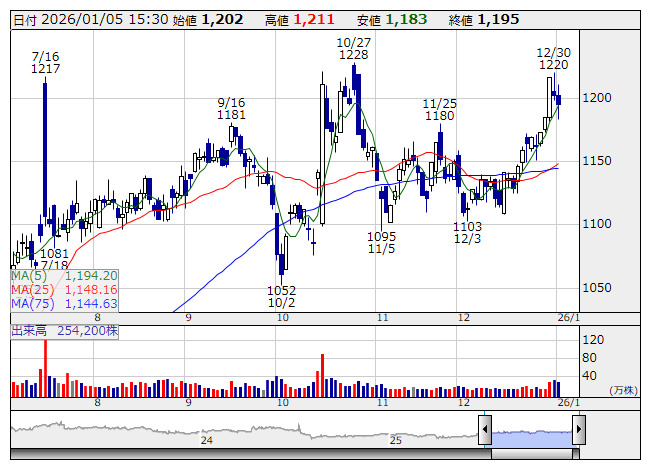Viewport: 653px width, 470px height.
Task: Click the 12/30 1220 high label
Action: (553, 59)
